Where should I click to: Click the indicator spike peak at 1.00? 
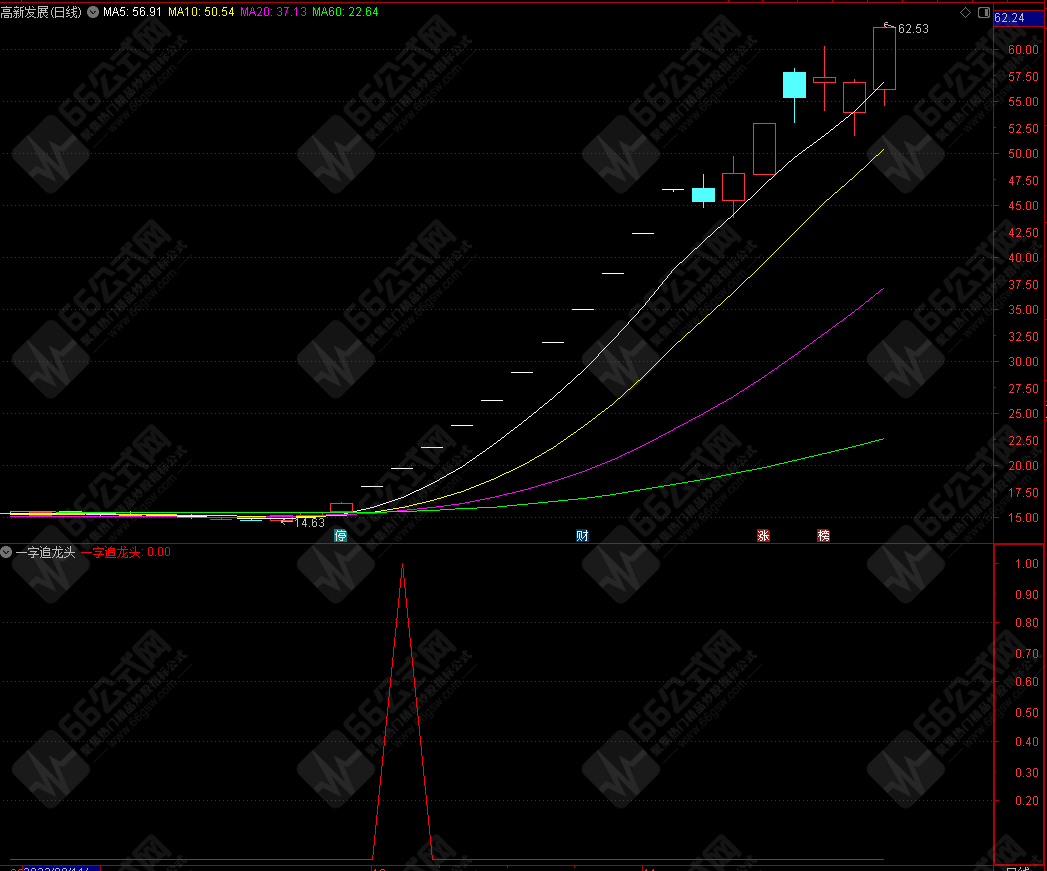402,564
